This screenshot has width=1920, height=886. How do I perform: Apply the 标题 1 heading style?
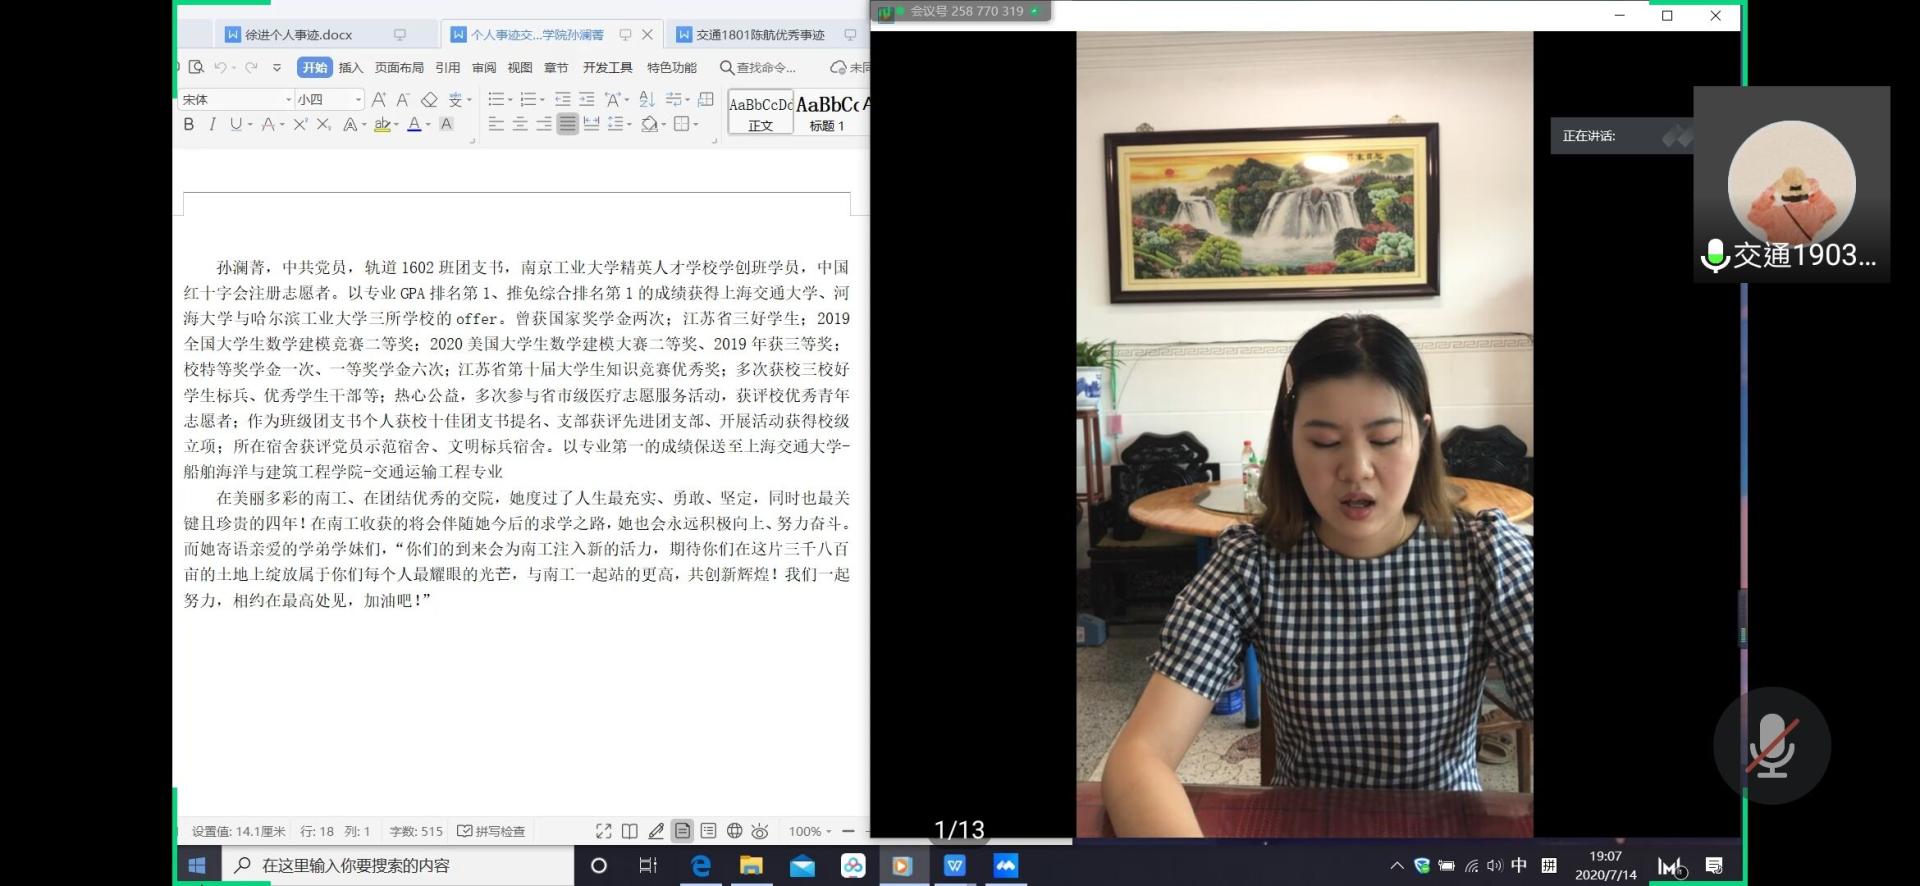click(x=827, y=114)
